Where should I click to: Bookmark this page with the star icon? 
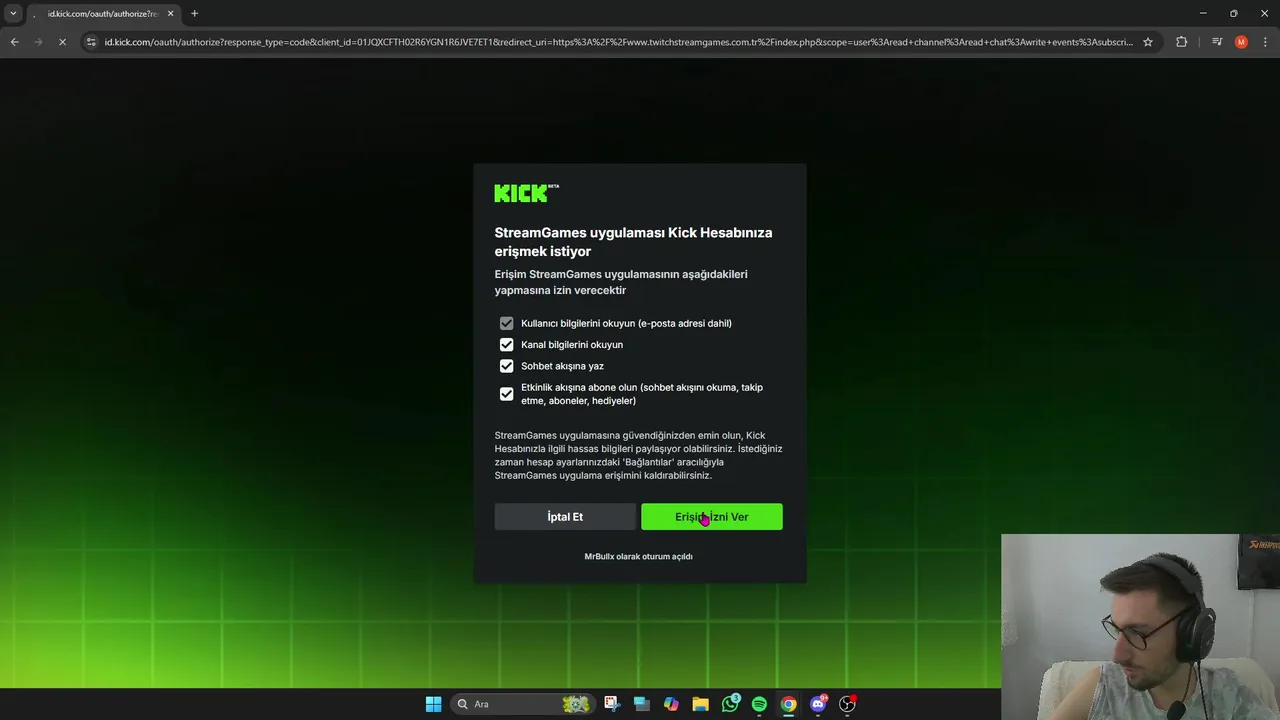tap(1148, 42)
